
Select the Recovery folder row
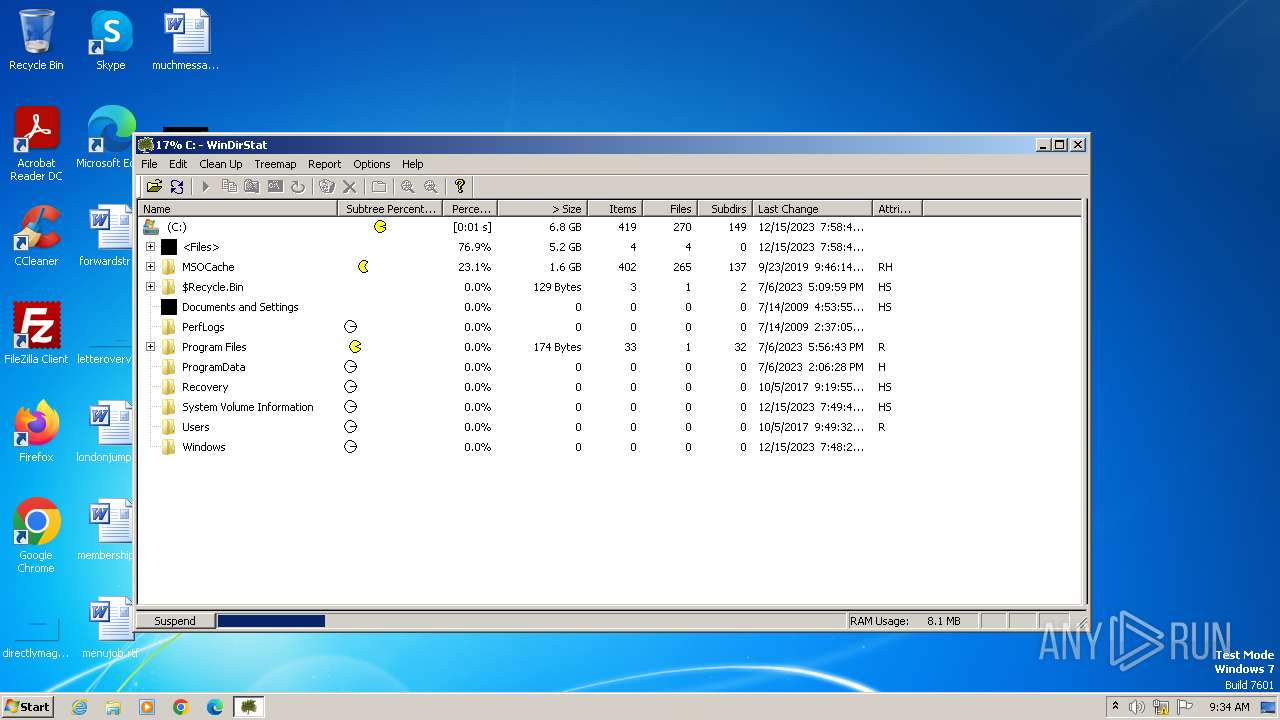pyautogui.click(x=609, y=387)
